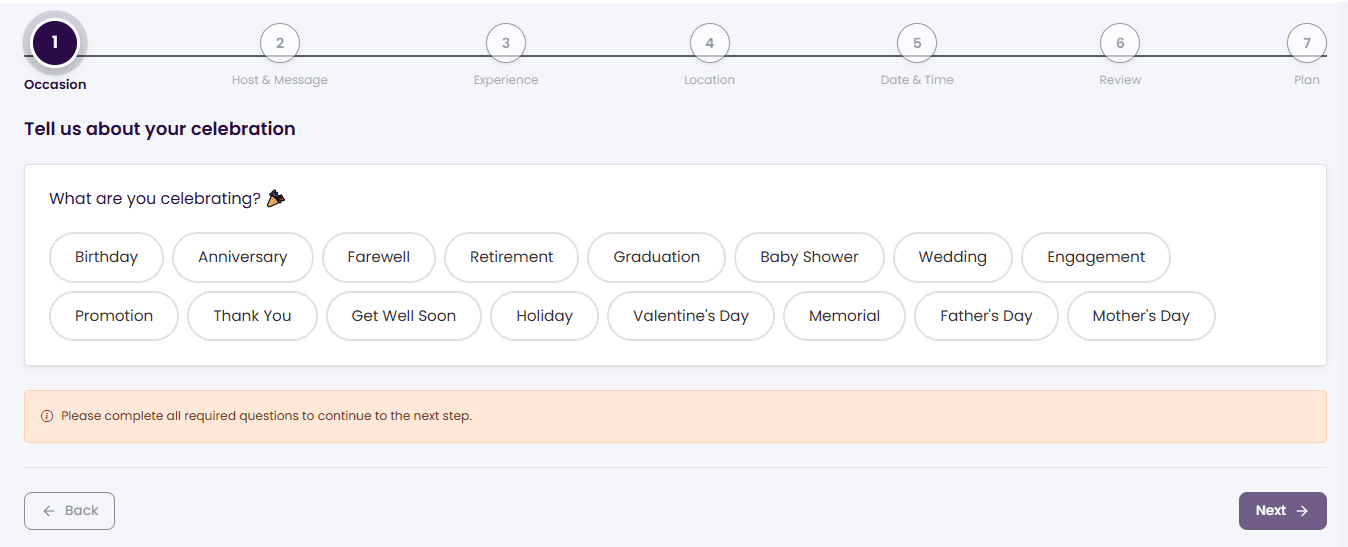Select Baby Shower as occasion

[810, 257]
